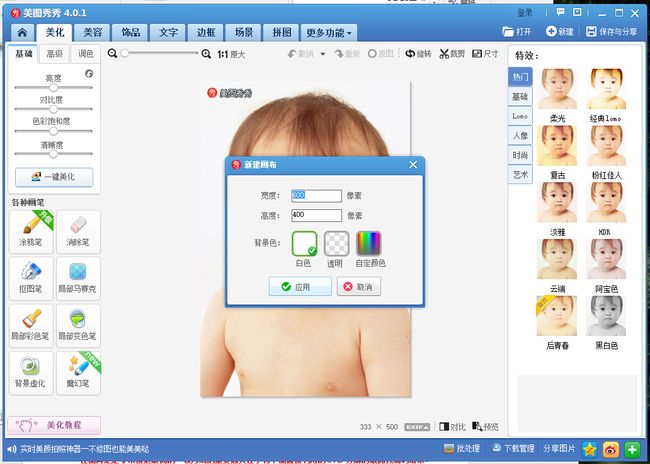Apply the 复古 effect thumbnail

(x=557, y=146)
